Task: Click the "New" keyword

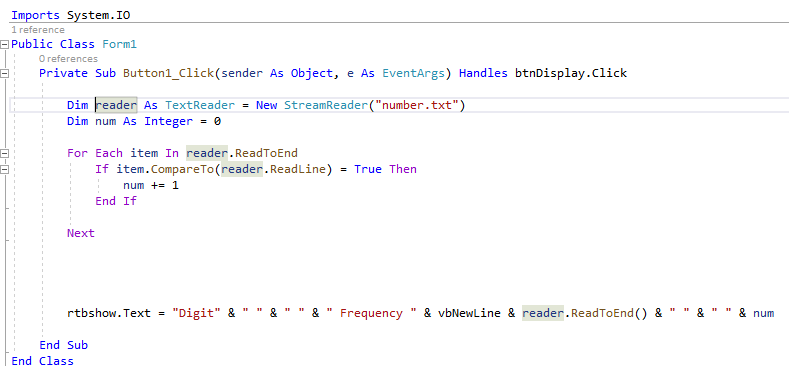Action: pos(266,105)
